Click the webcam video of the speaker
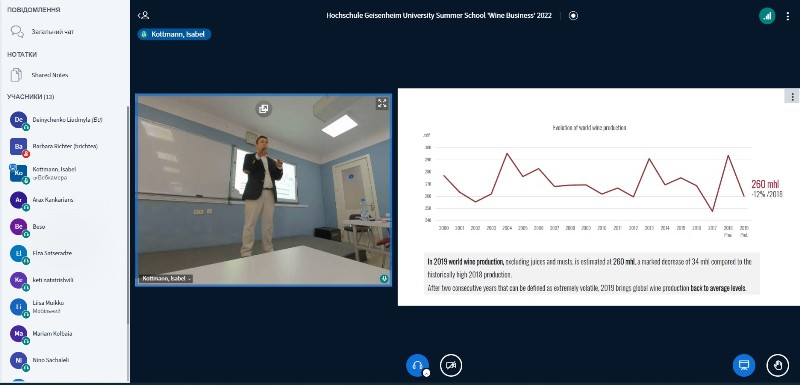The height and width of the screenshot is (385, 800). click(x=264, y=190)
